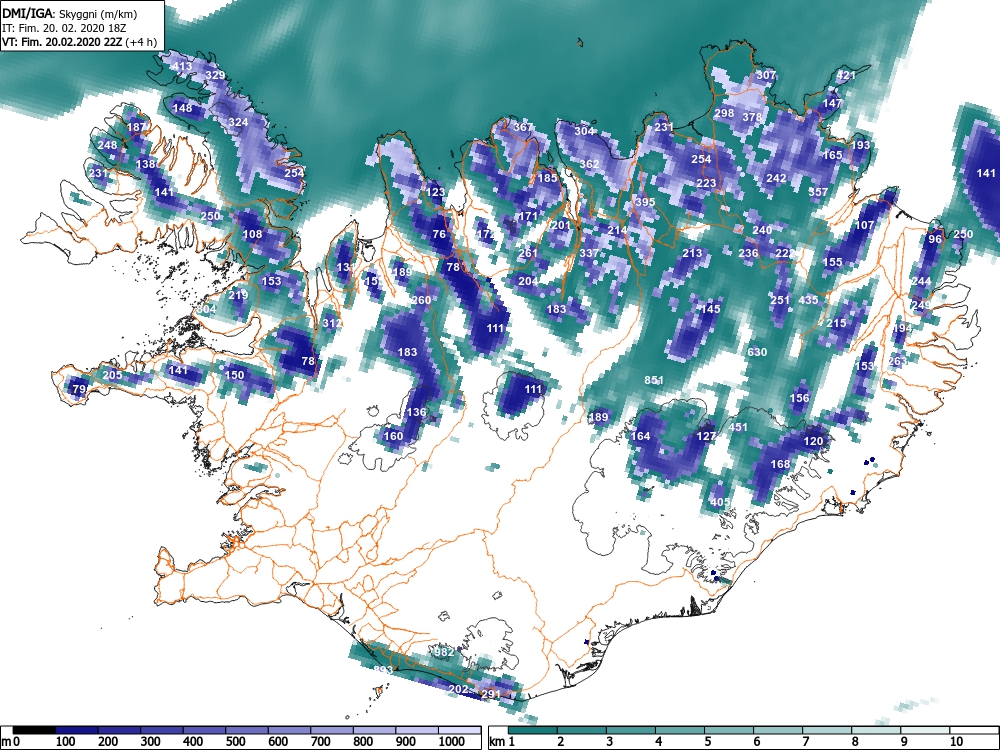The width and height of the screenshot is (1000, 750).
Task: Click the visibility value 260 on the map
Action: [421, 300]
